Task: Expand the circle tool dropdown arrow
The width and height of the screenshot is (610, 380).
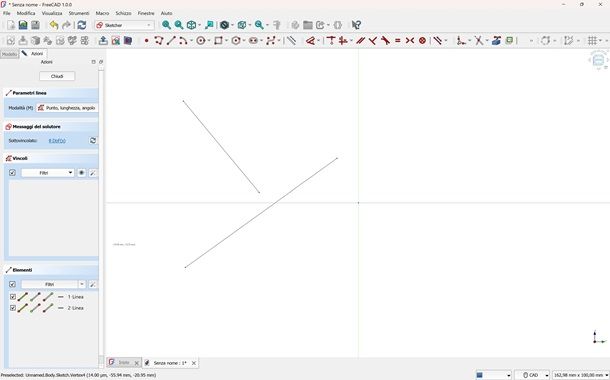Action: click(209, 40)
